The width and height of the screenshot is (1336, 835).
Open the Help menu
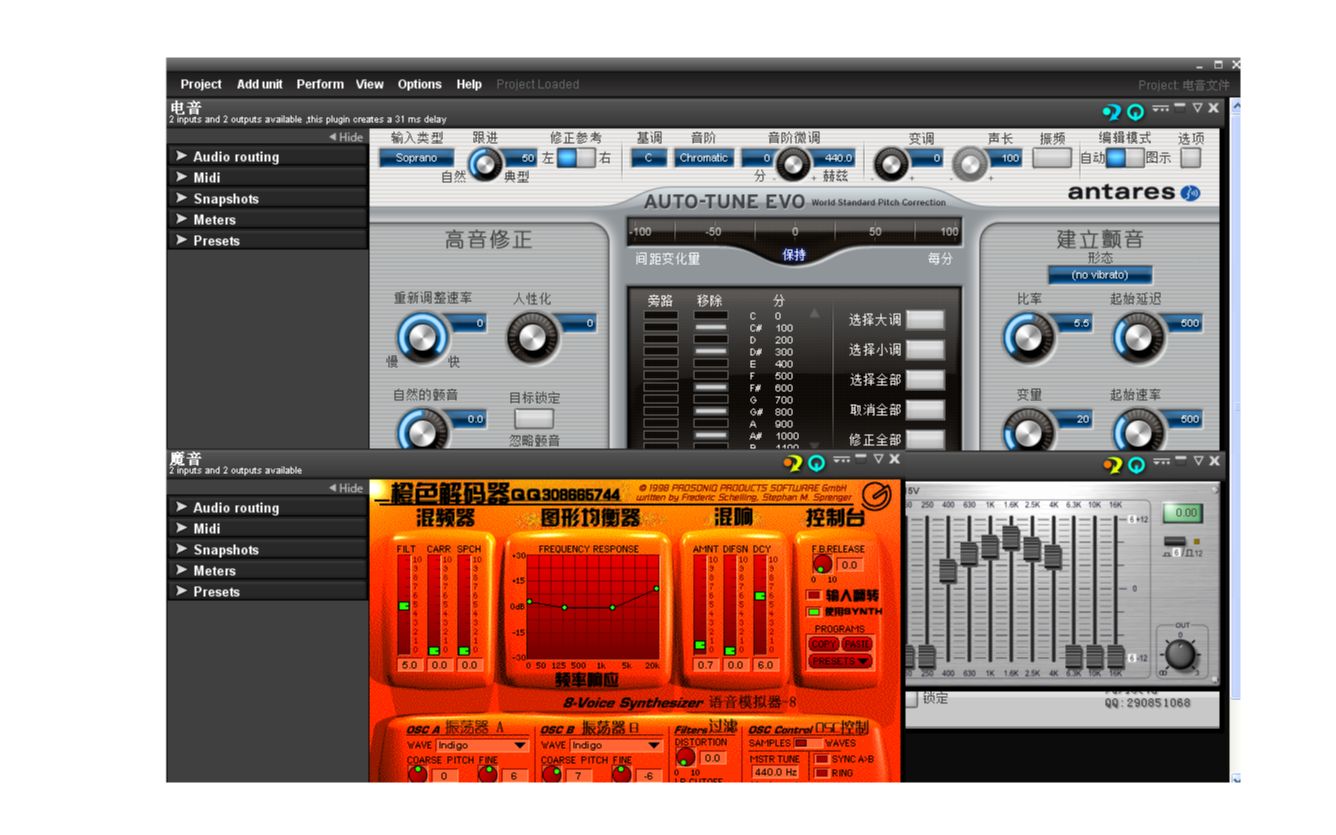click(469, 84)
